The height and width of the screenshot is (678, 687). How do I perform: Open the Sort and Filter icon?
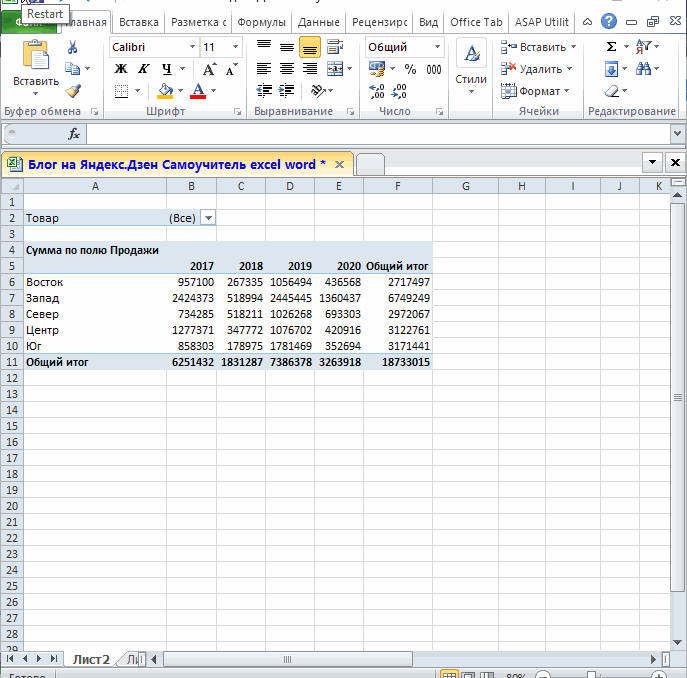point(644,46)
